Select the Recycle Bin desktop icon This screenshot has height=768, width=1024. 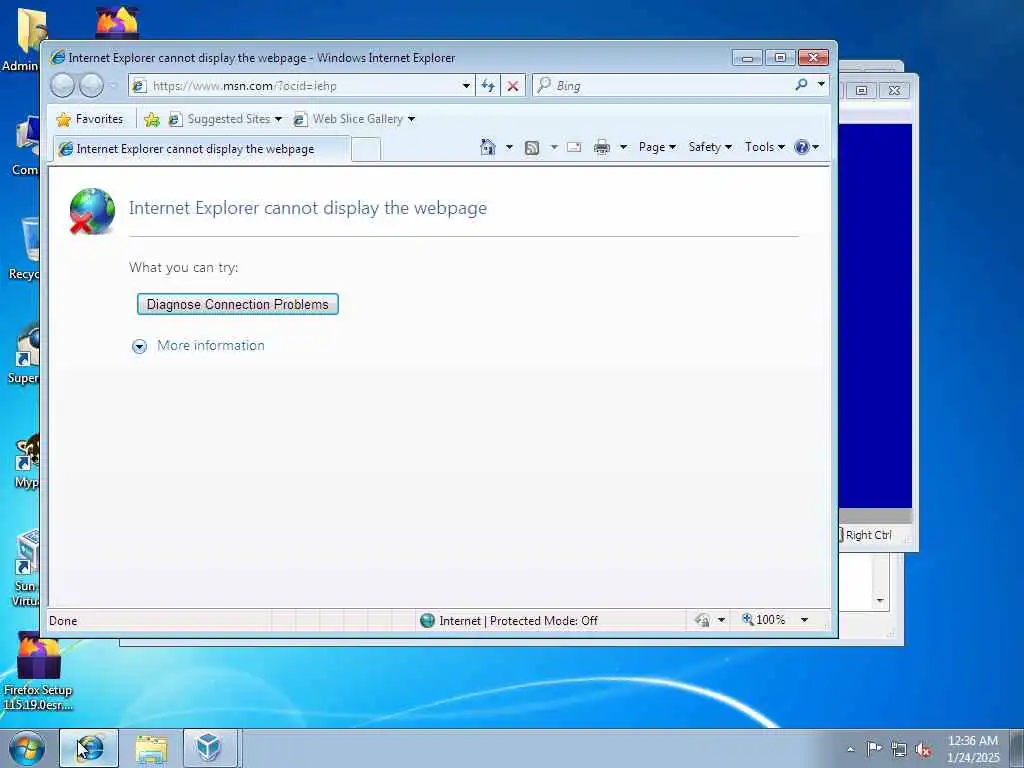point(22,250)
